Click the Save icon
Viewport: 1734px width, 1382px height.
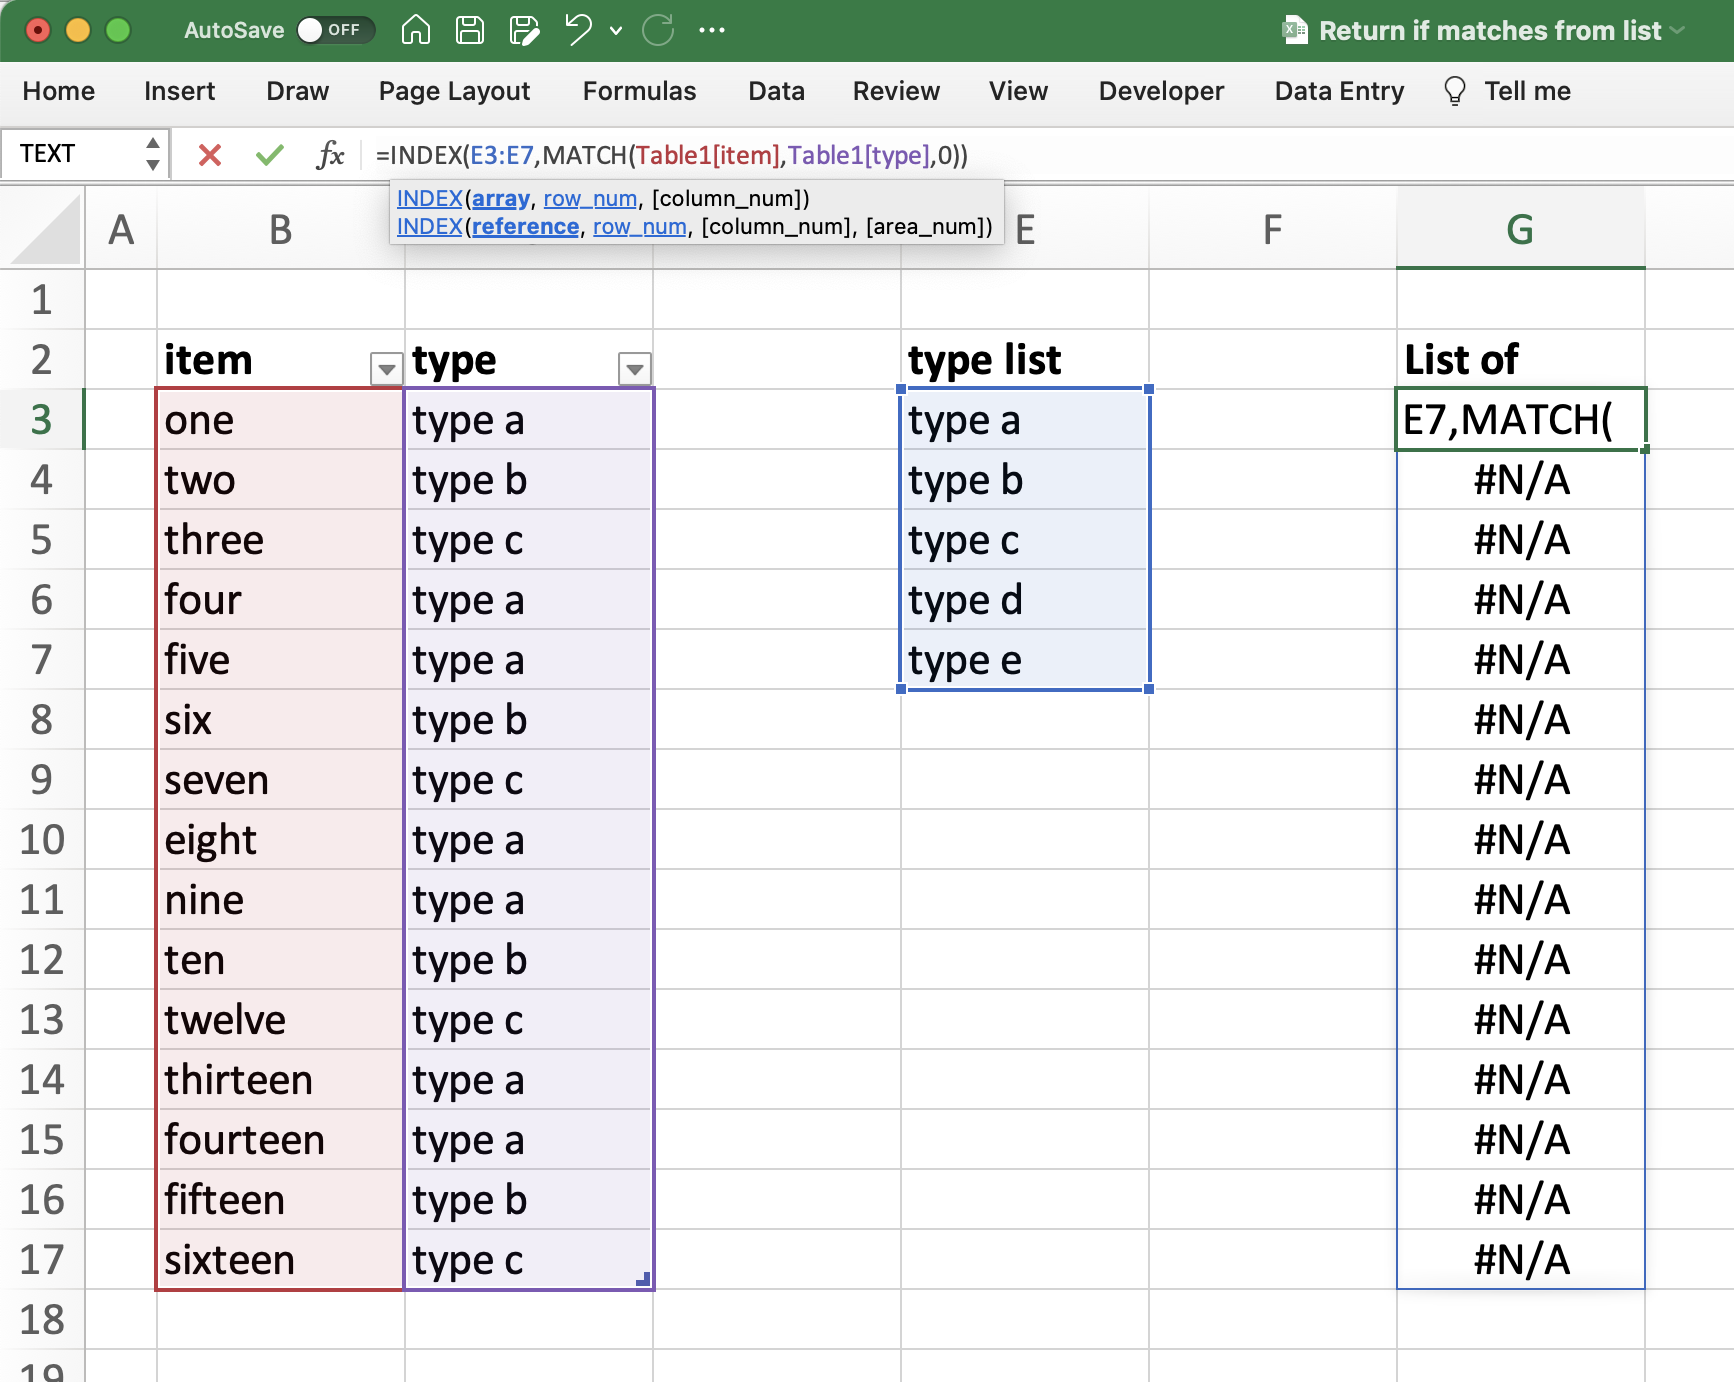click(469, 30)
